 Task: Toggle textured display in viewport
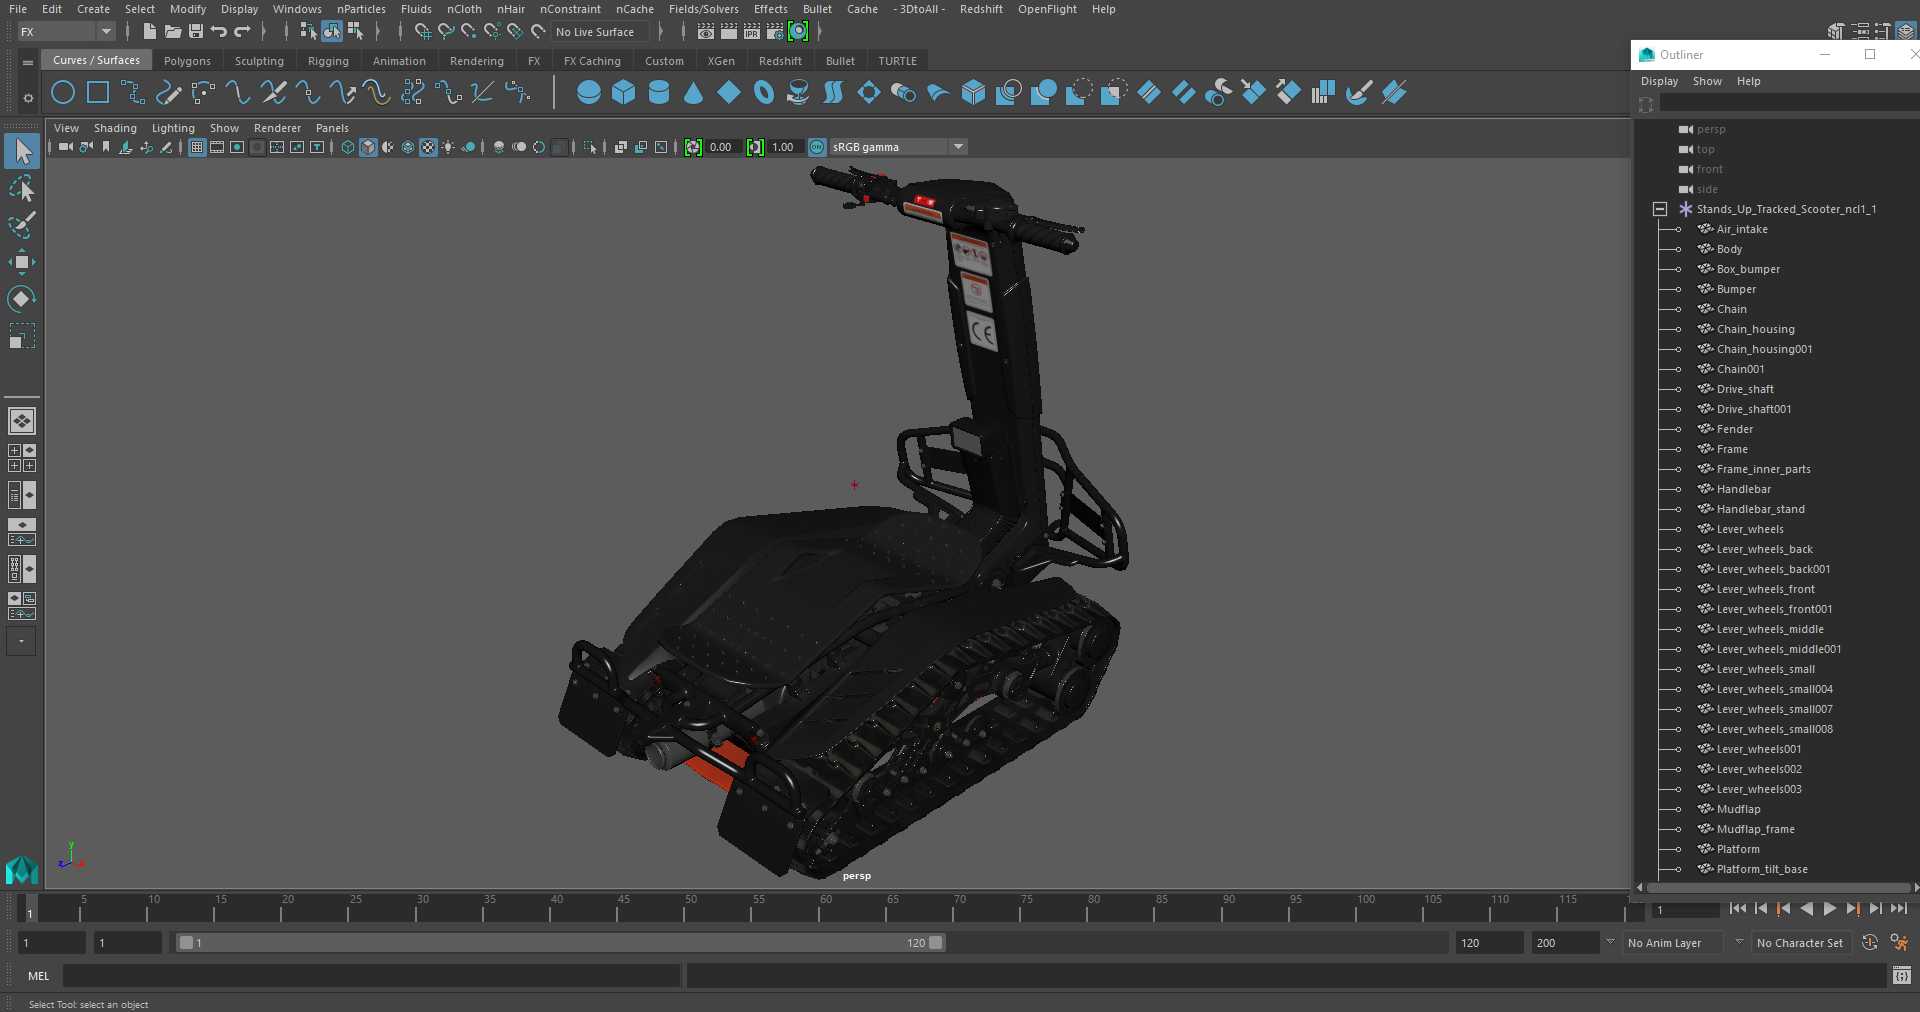(428, 147)
